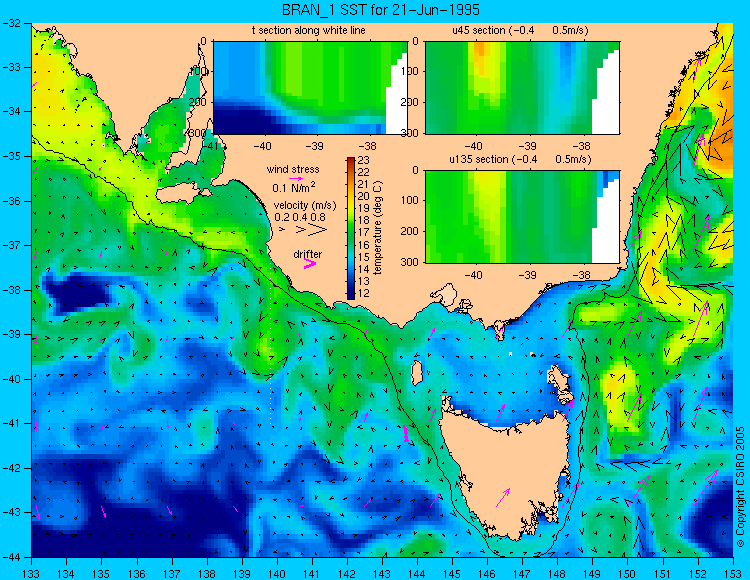Click main map latitude label -38
This screenshot has height=580, width=750.
[x=11, y=290]
